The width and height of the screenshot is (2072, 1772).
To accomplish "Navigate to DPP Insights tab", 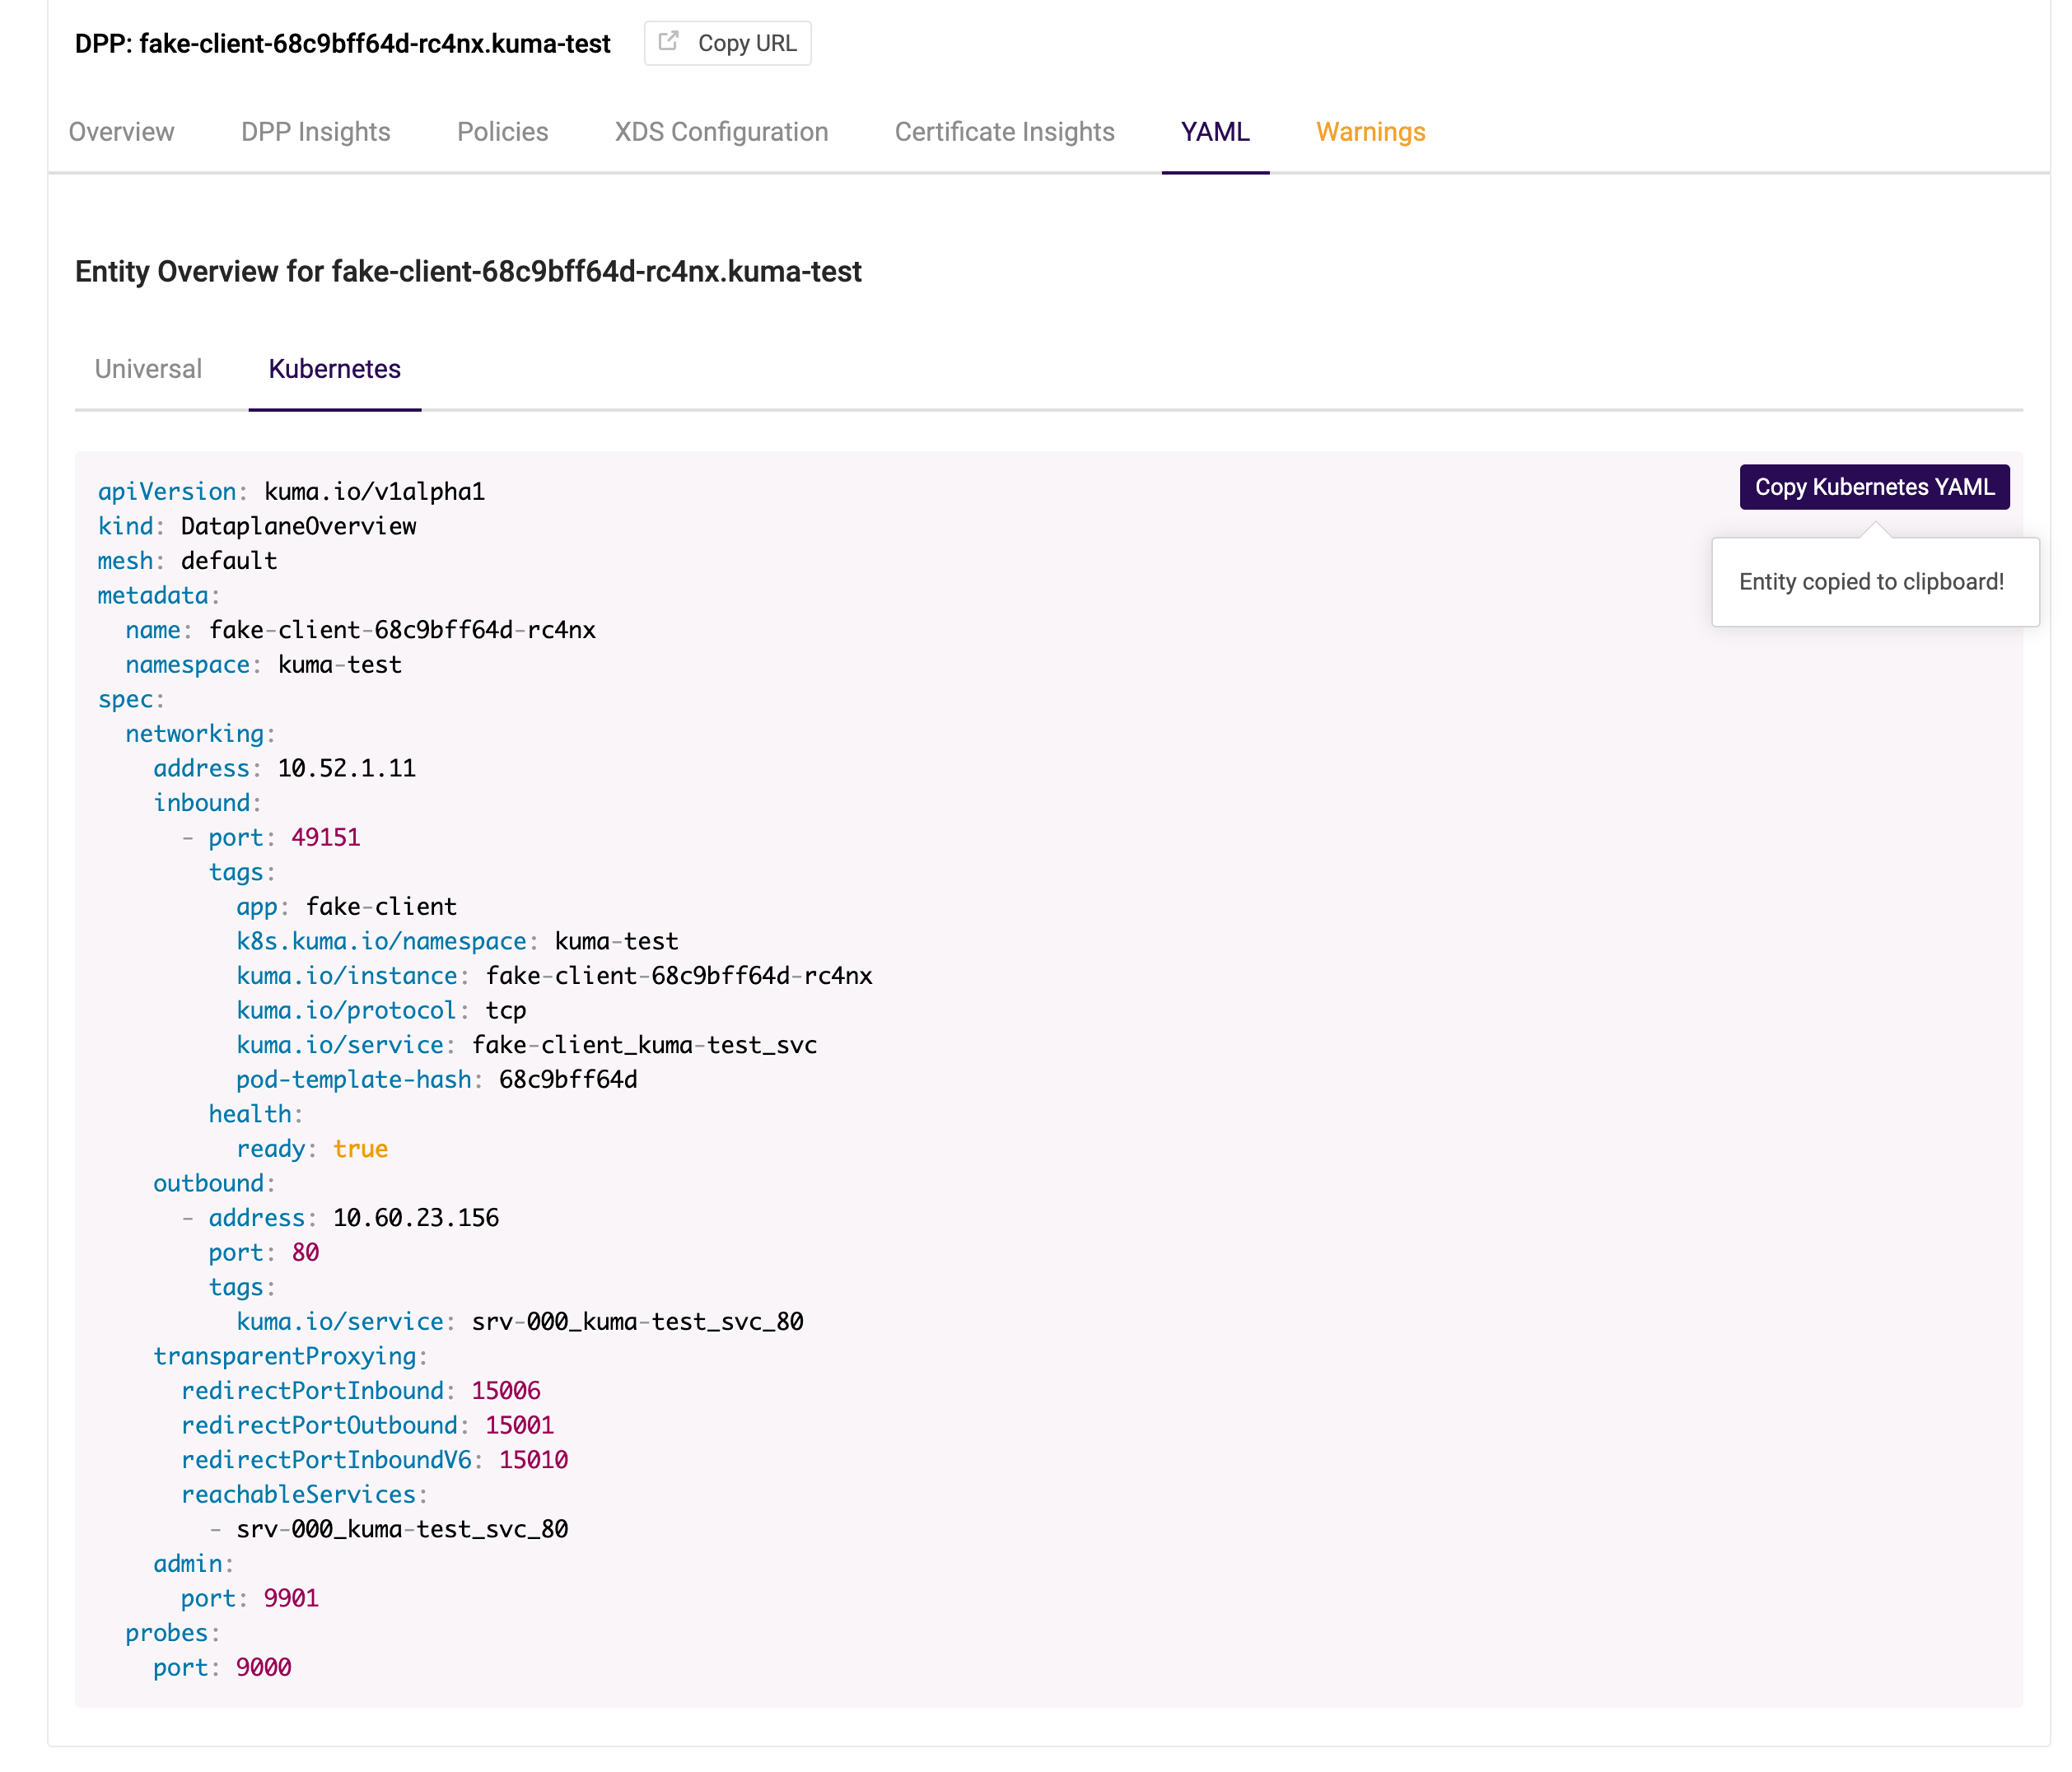I will 315,132.
